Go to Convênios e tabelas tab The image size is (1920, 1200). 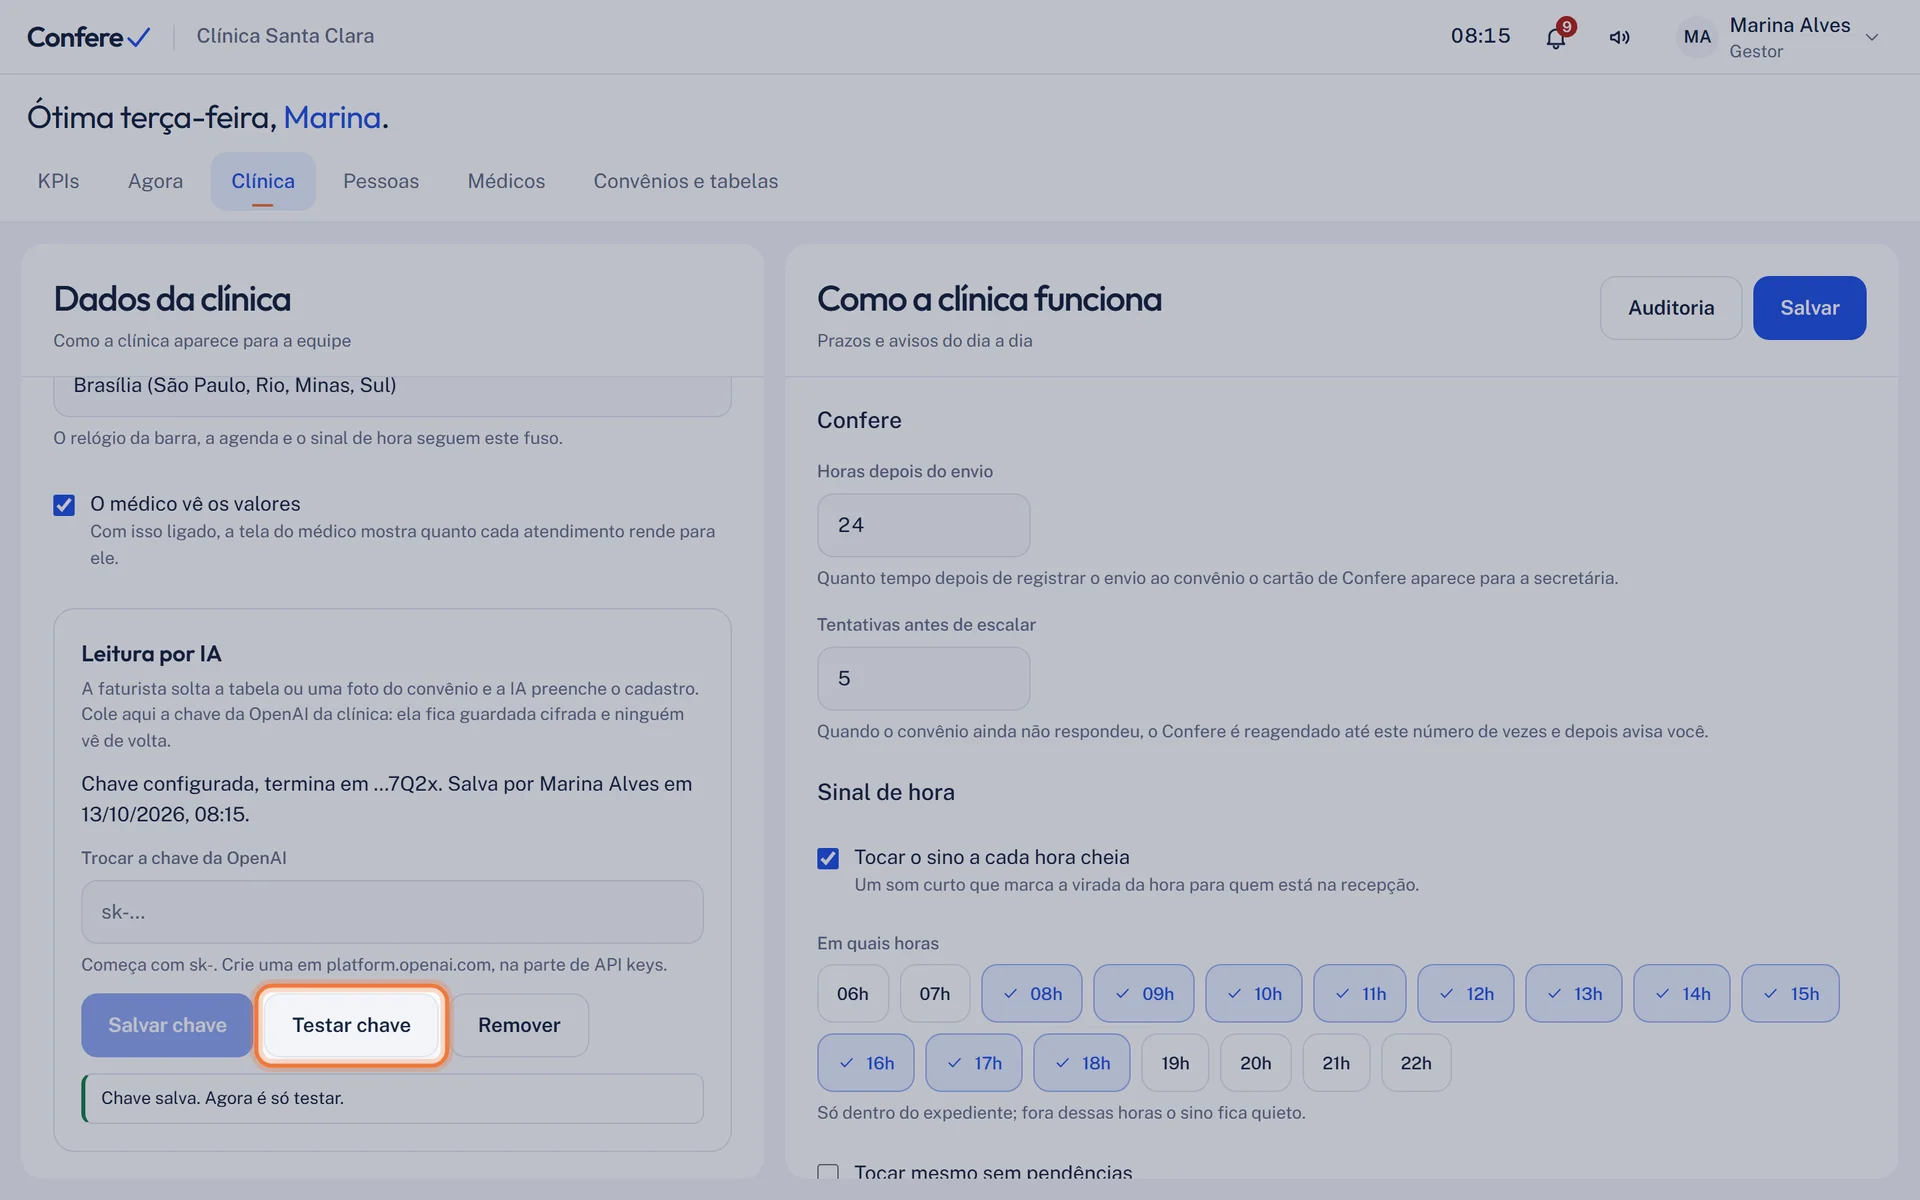point(686,181)
